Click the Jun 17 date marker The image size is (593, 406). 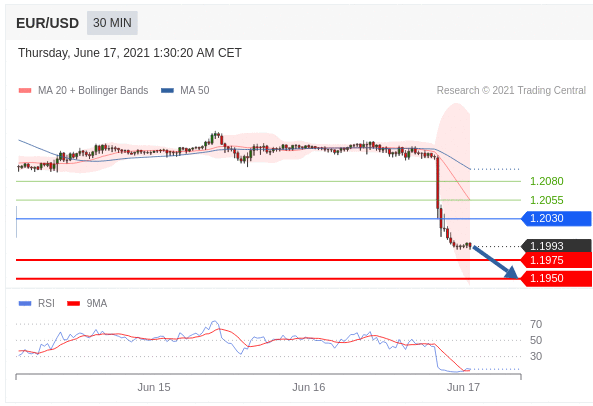pos(463,387)
